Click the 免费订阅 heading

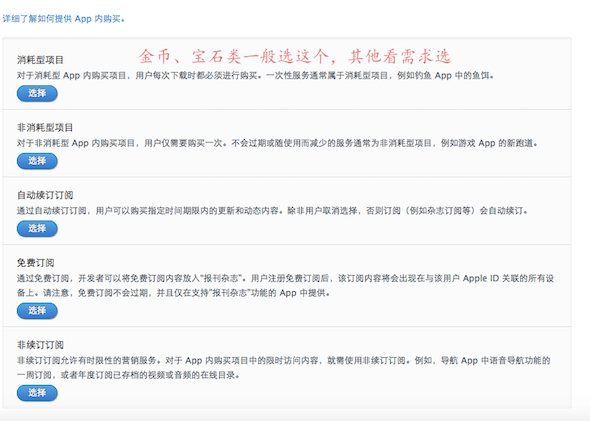coord(35,263)
